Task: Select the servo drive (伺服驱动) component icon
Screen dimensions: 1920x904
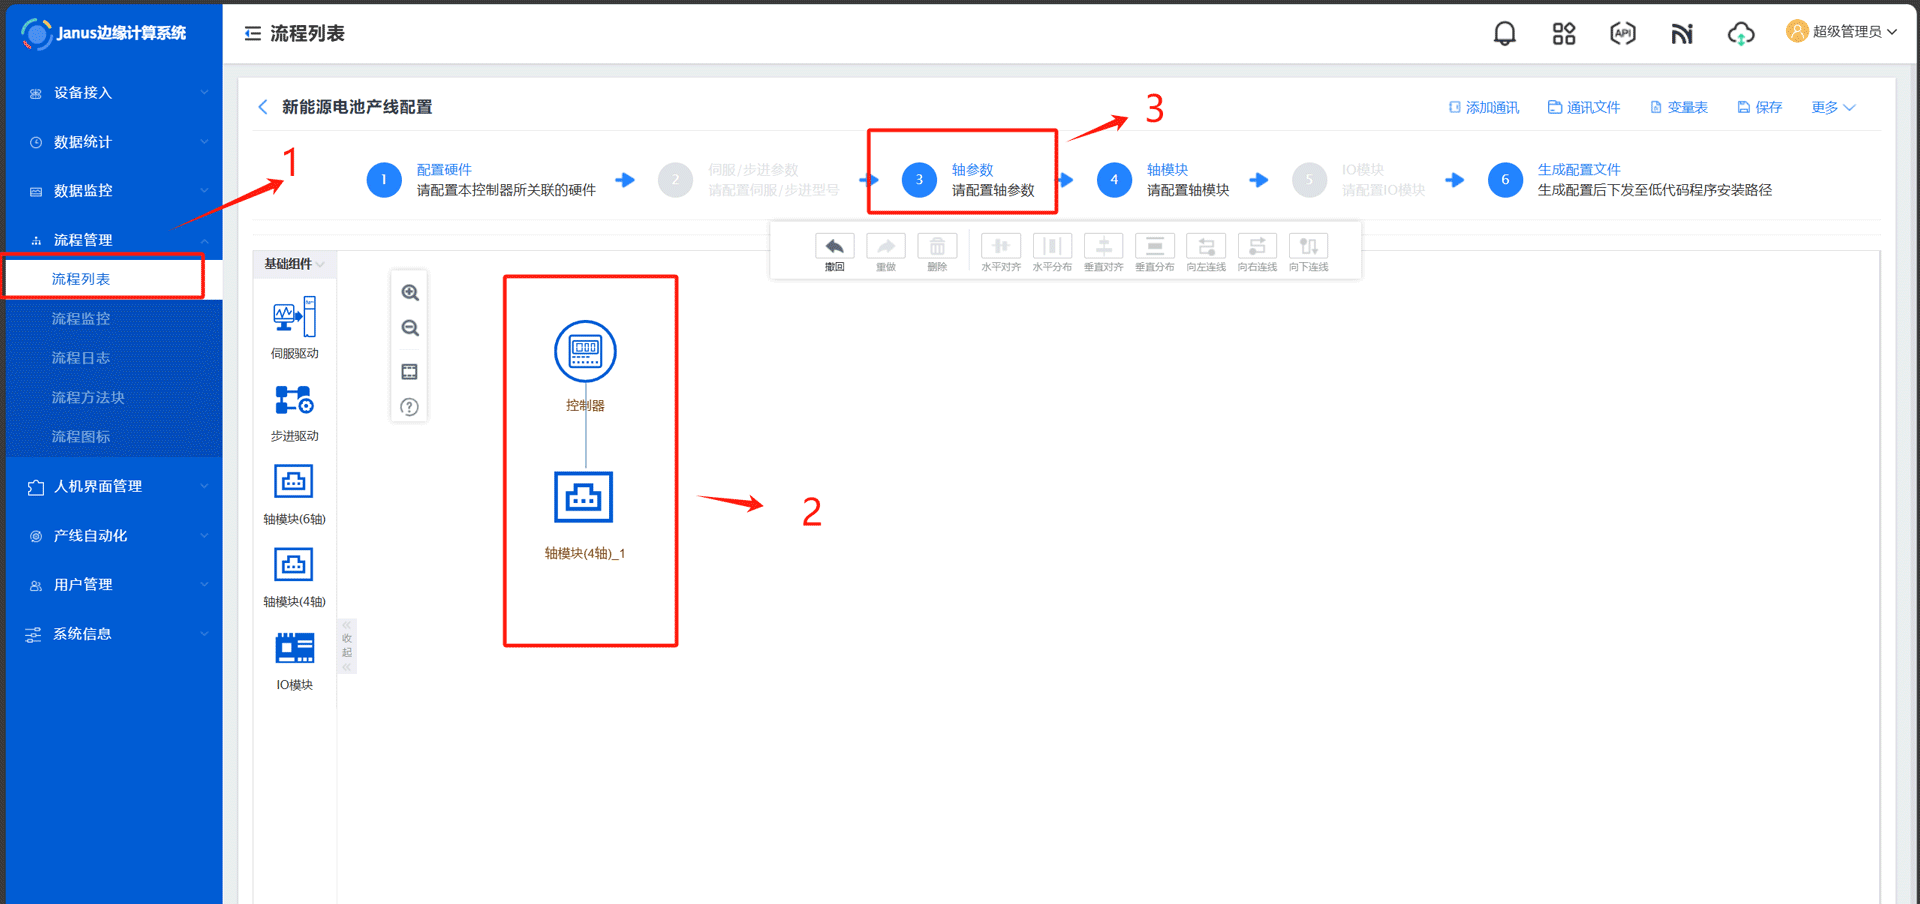Action: 294,317
